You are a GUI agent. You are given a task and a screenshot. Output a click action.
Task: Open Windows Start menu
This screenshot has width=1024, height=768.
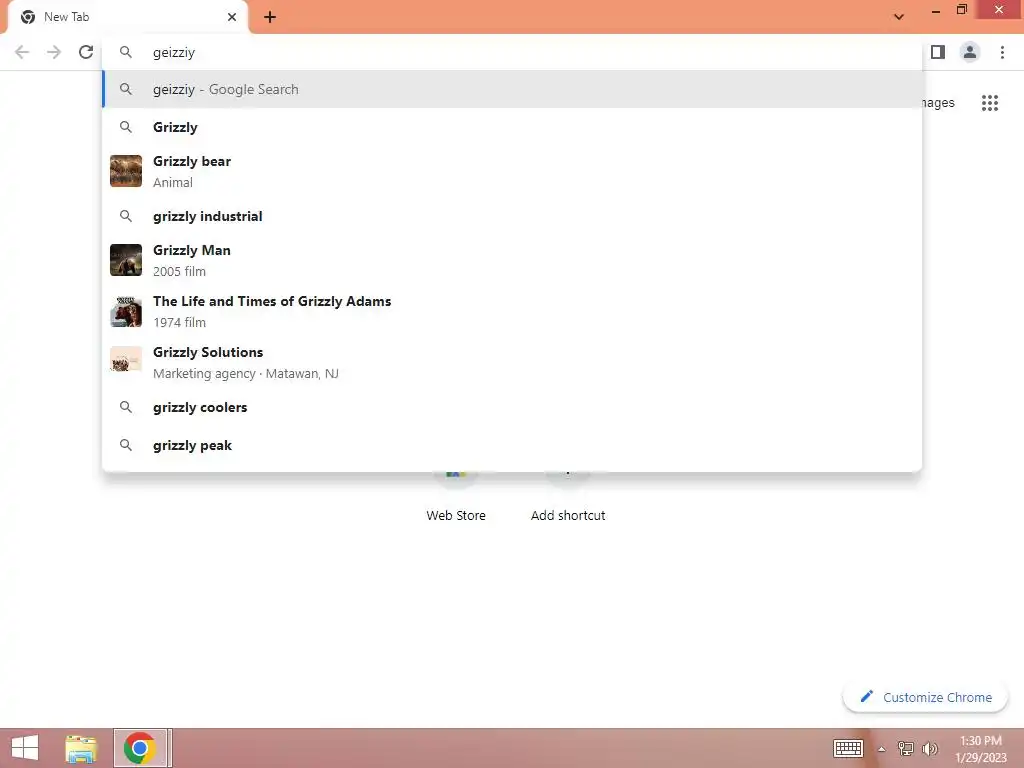pos(25,748)
